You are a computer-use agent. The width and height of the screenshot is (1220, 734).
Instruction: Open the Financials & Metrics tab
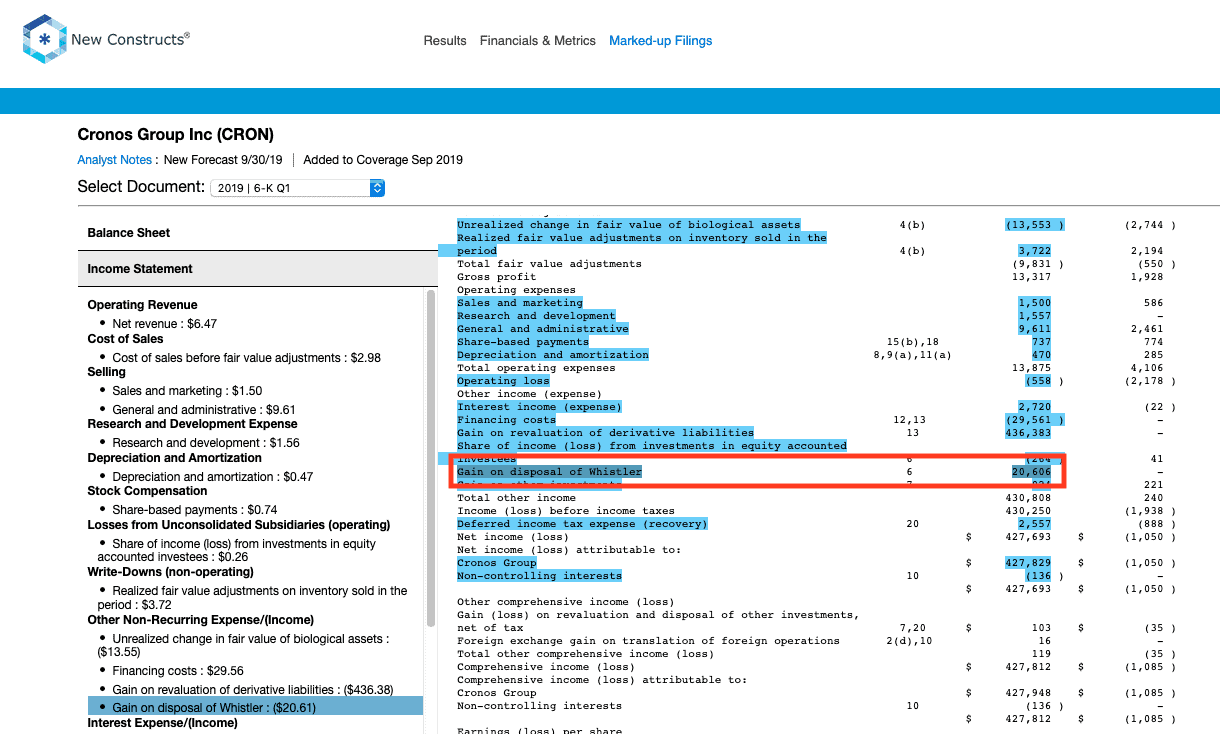(x=538, y=41)
